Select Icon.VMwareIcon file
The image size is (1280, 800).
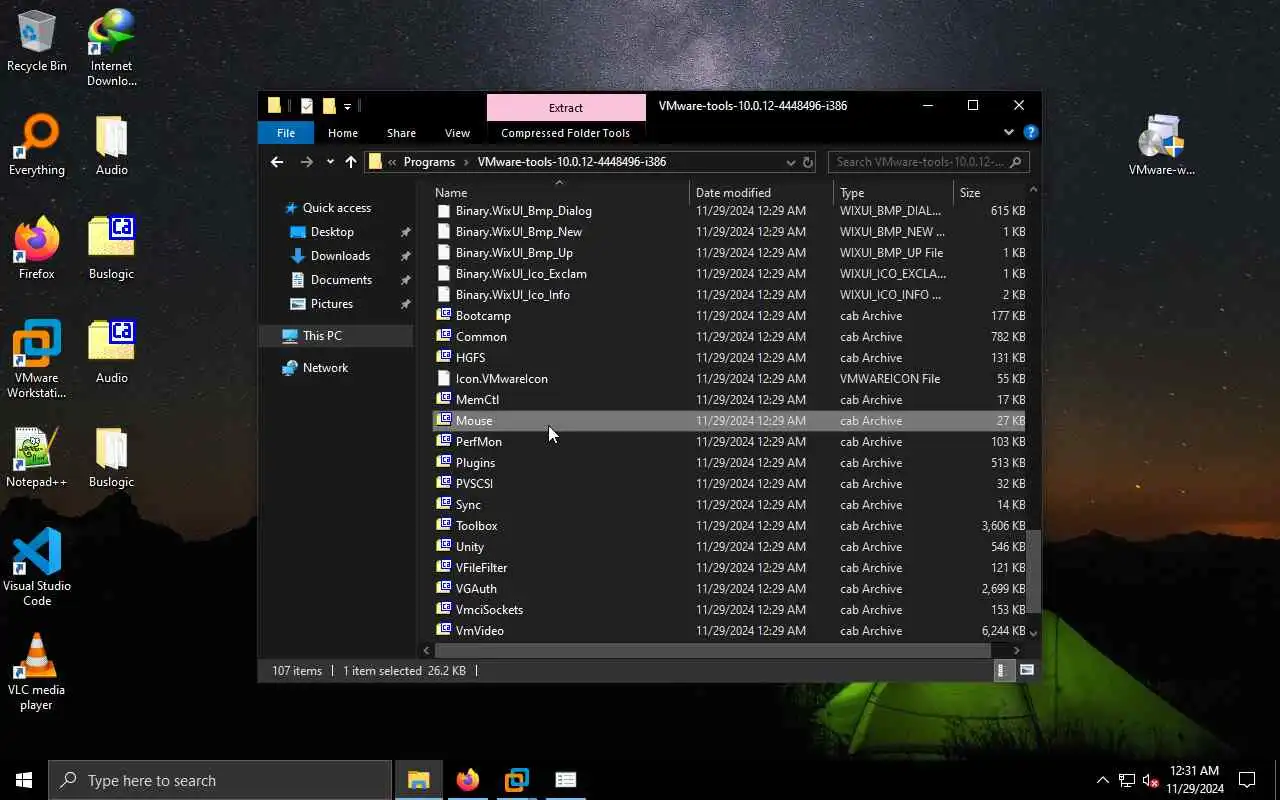tap(728, 379)
